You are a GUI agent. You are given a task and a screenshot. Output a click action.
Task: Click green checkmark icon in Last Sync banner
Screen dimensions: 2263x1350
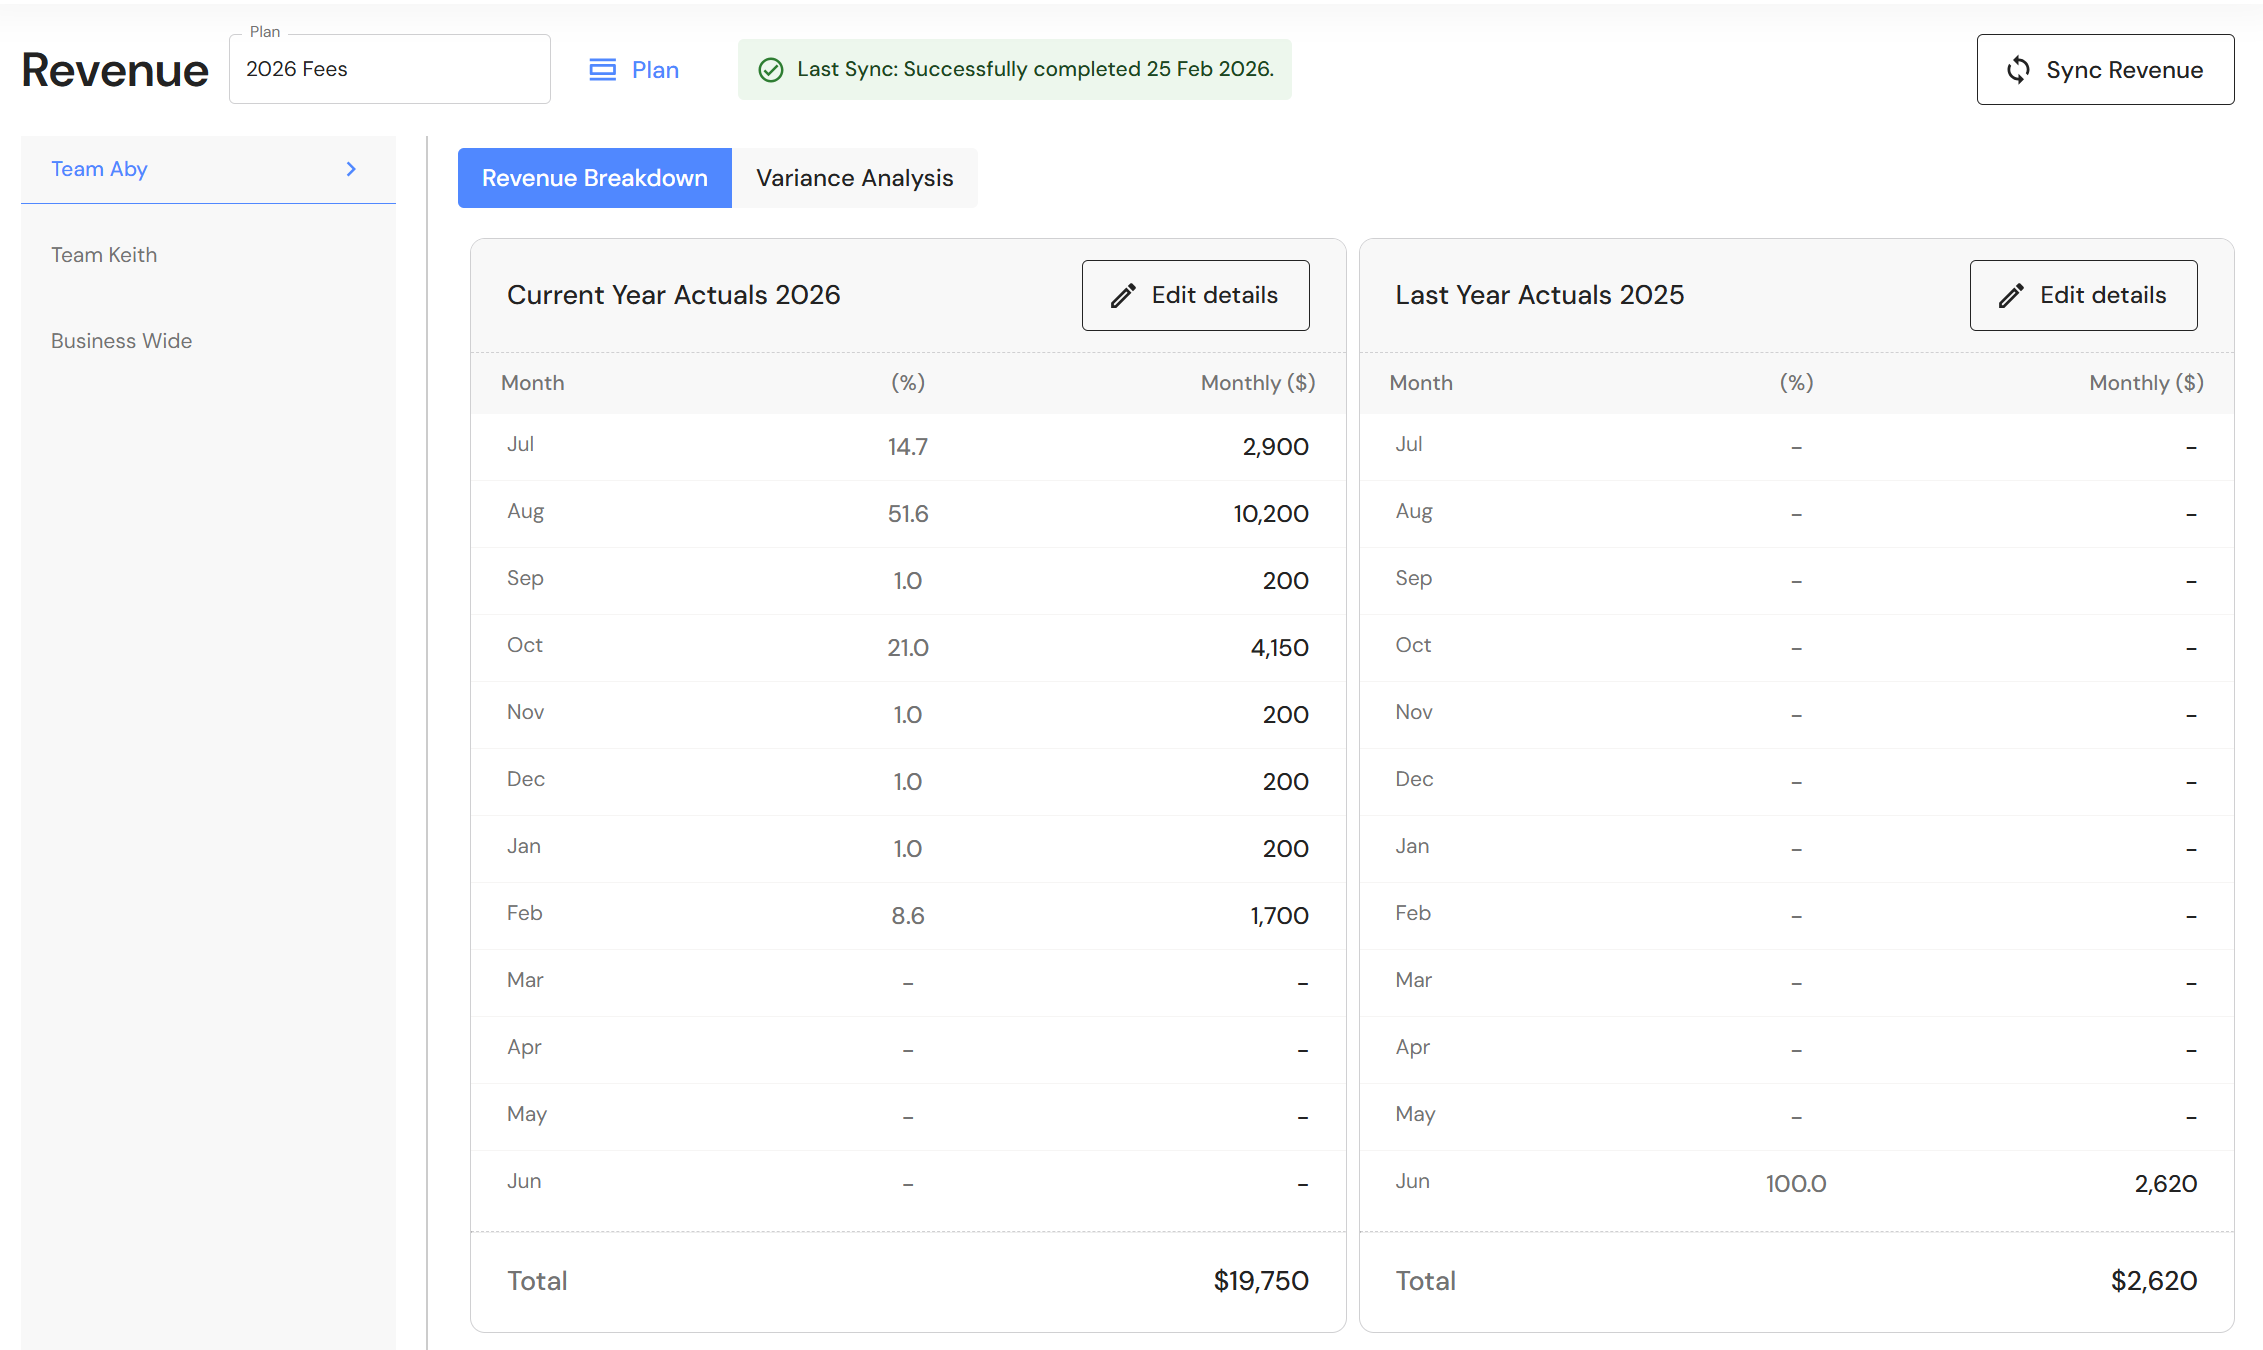770,69
